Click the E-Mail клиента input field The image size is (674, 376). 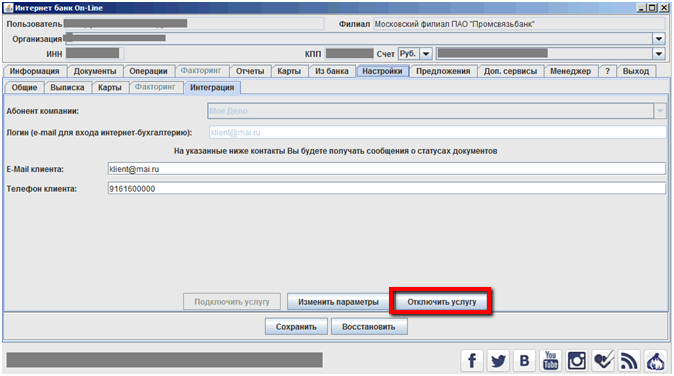[386, 169]
